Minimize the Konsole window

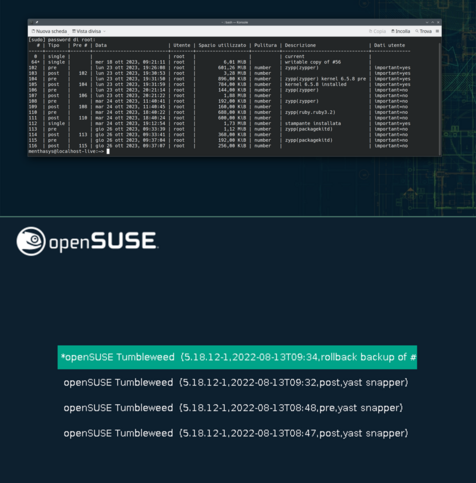[x=427, y=22]
